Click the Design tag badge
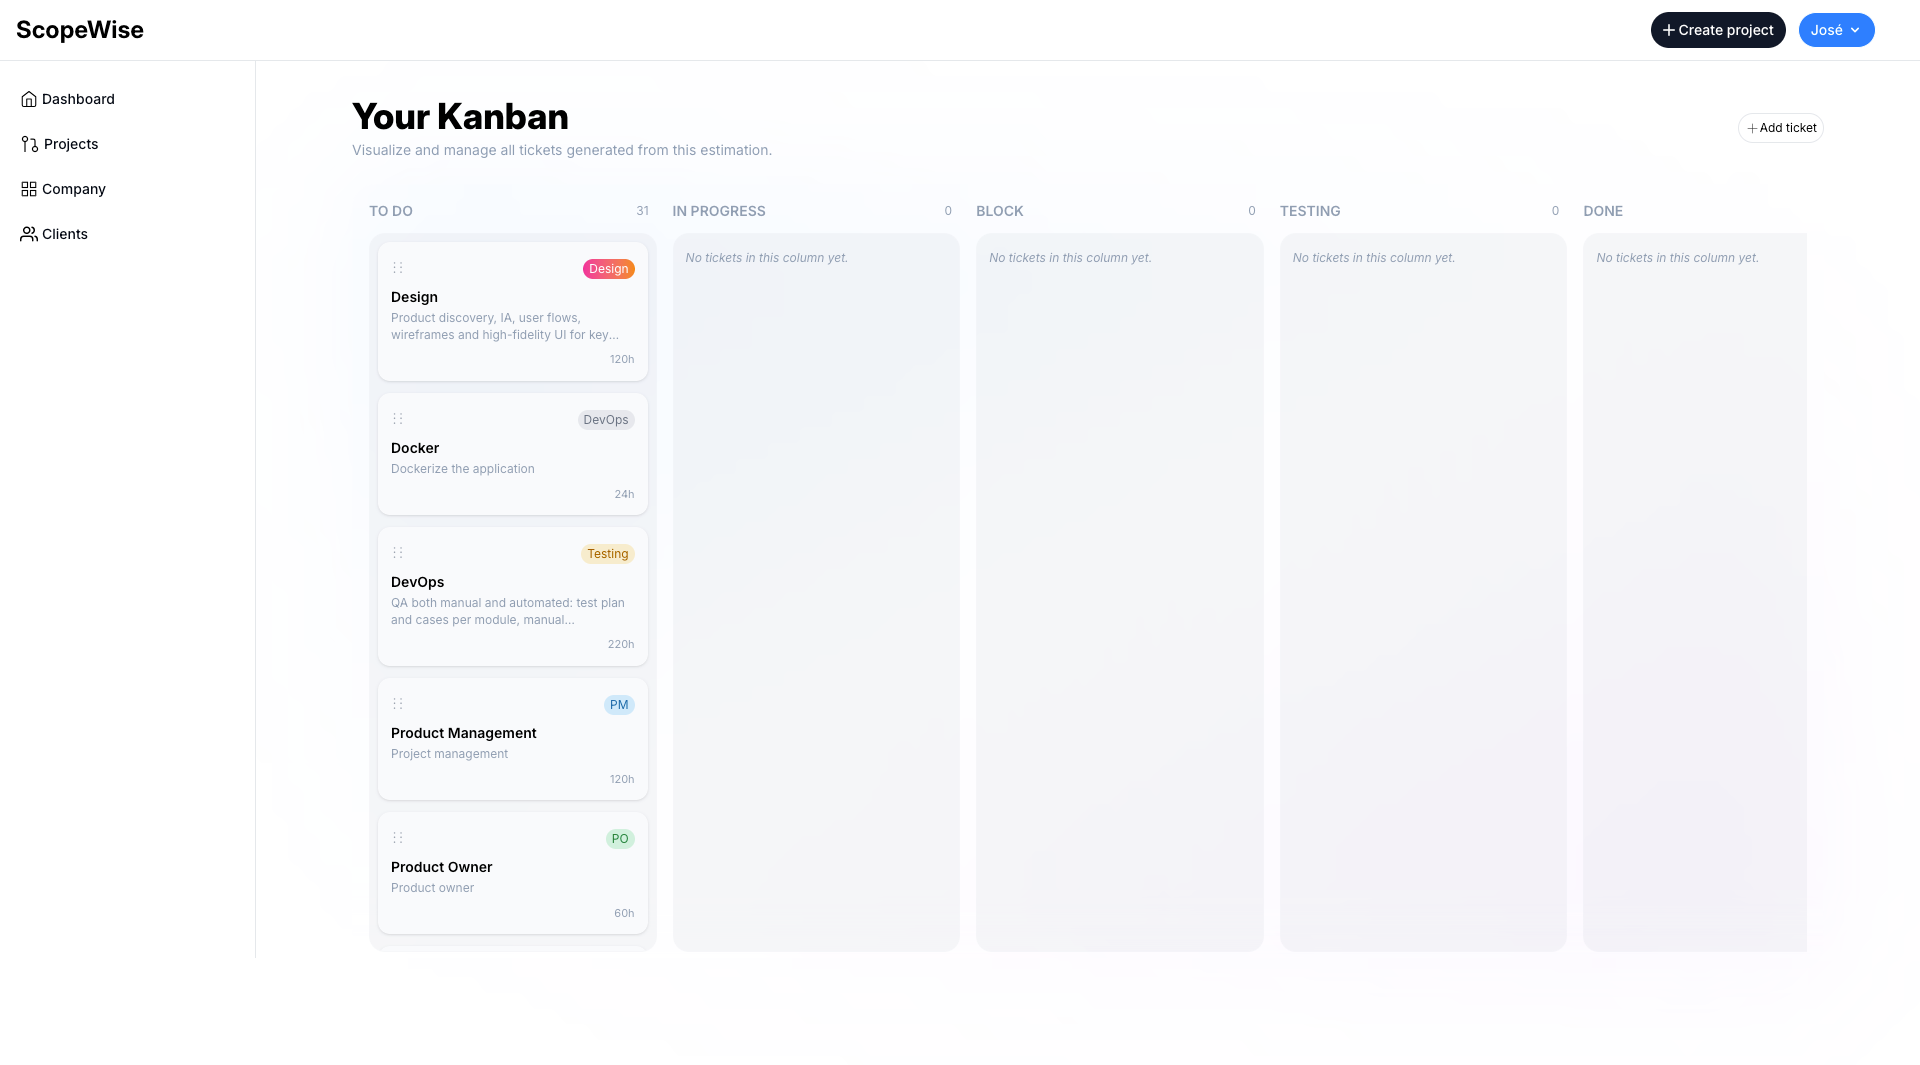 click(x=608, y=268)
